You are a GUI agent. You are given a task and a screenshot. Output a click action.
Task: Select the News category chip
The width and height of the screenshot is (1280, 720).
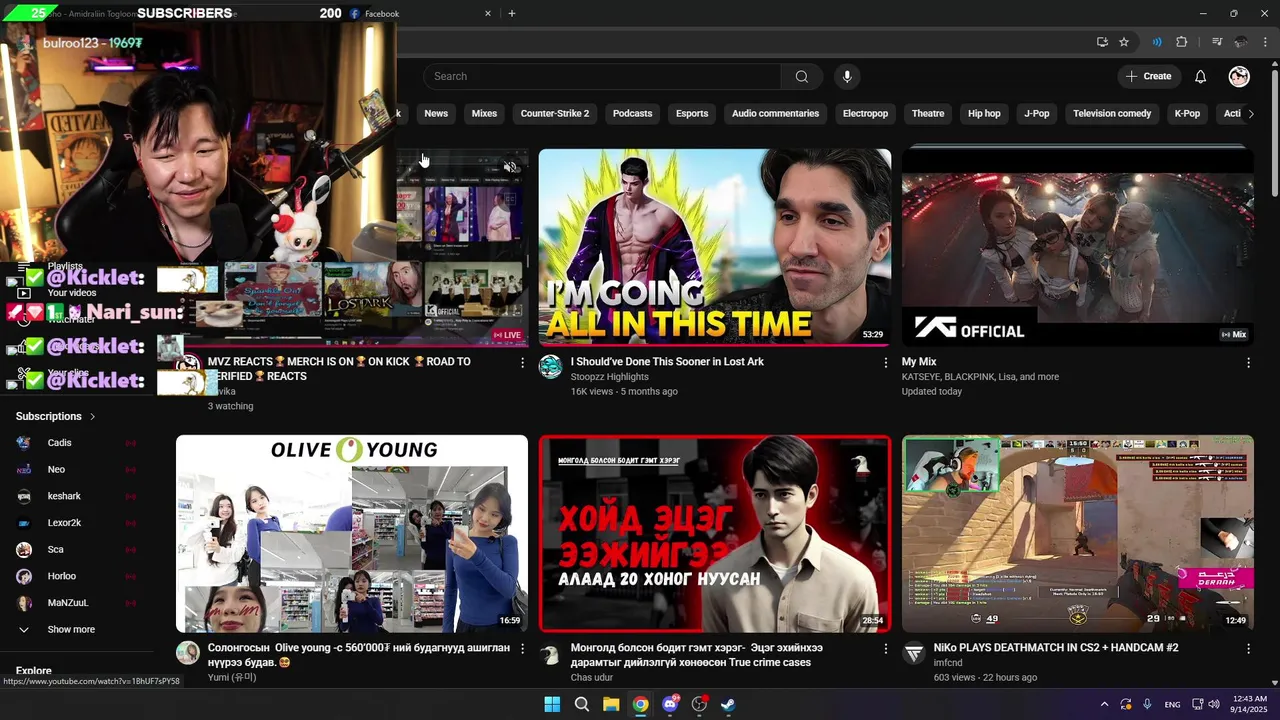[436, 113]
